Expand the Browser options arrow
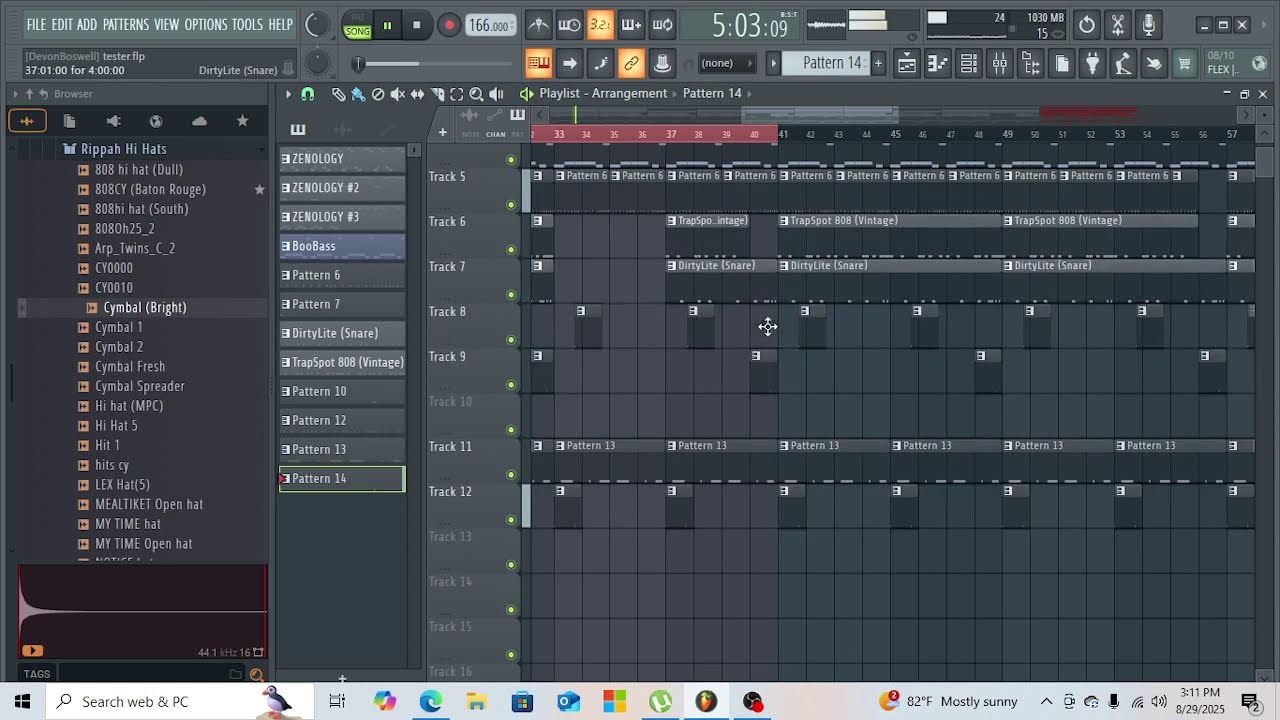Image resolution: width=1280 pixels, height=720 pixels. click(x=15, y=94)
